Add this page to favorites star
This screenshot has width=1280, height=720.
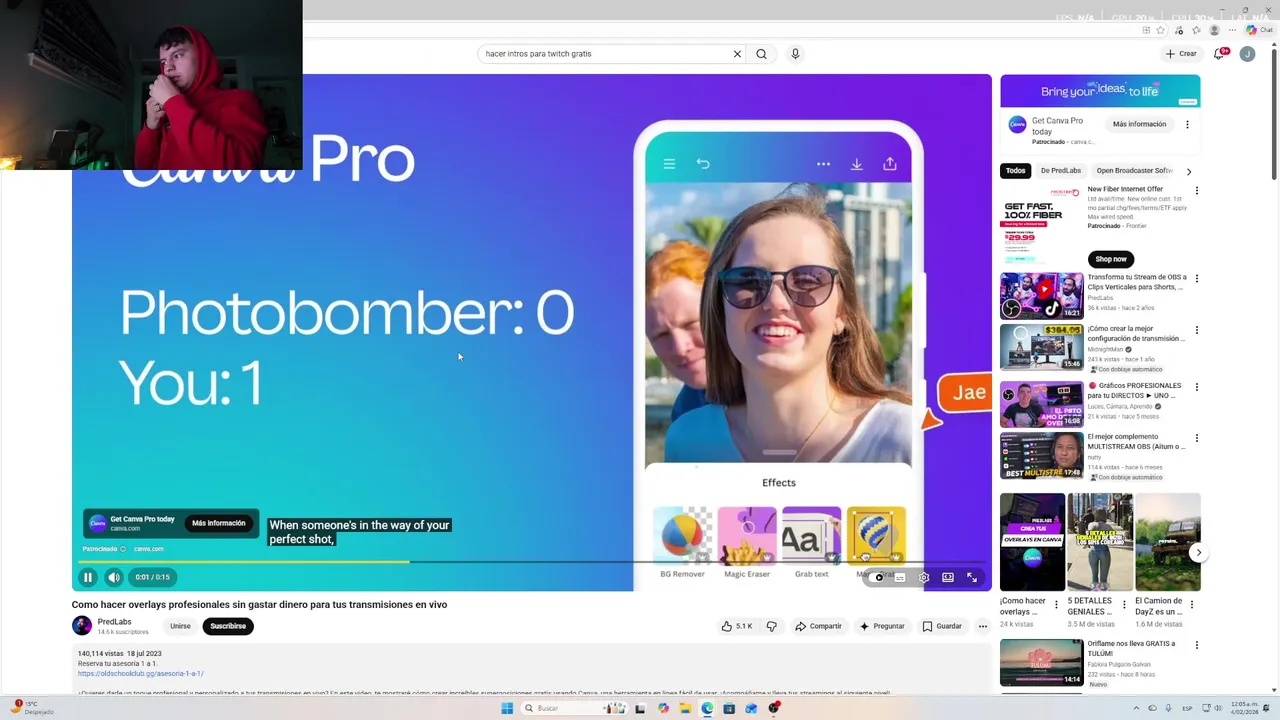1160,30
